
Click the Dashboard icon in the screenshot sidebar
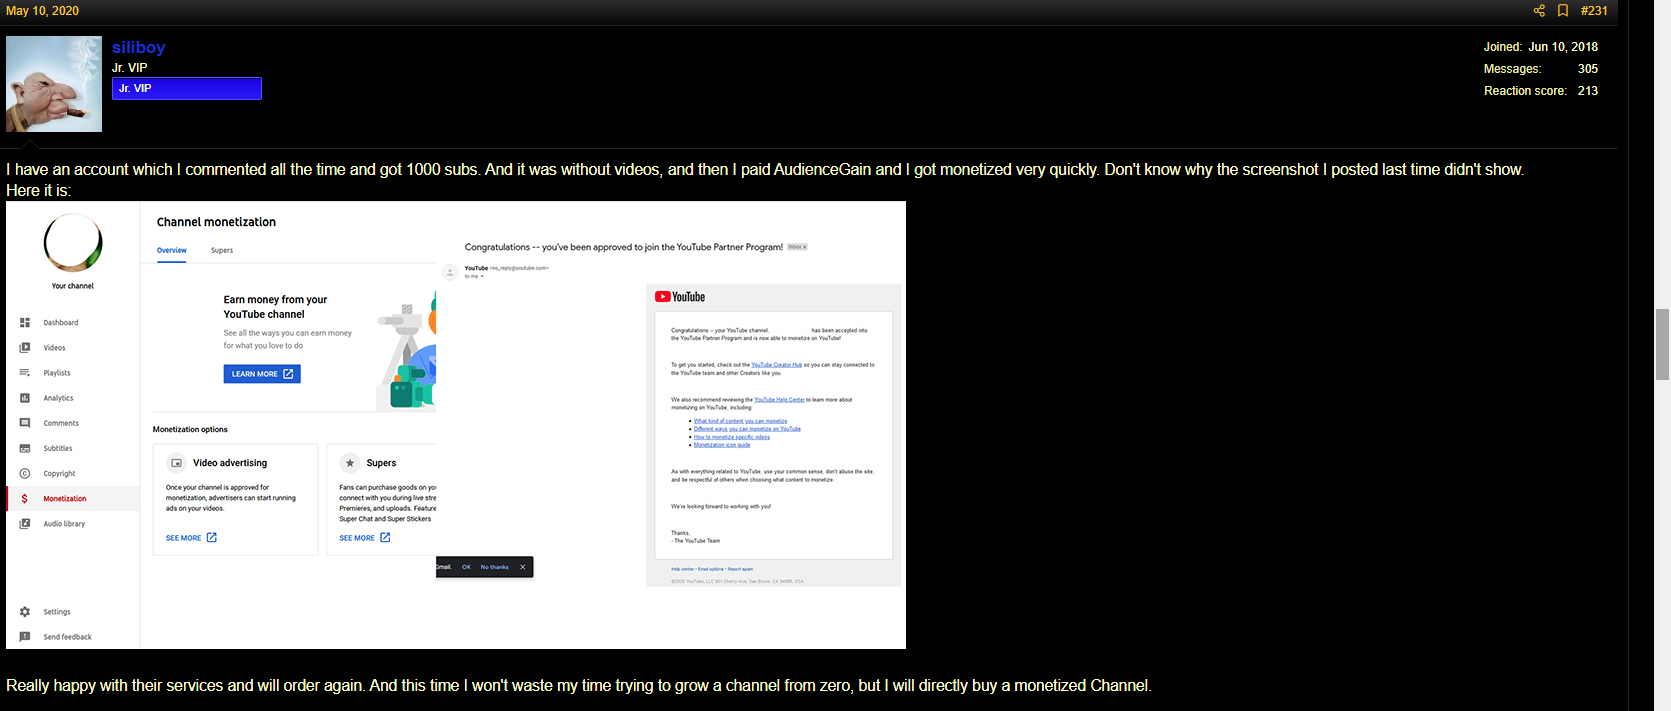25,323
